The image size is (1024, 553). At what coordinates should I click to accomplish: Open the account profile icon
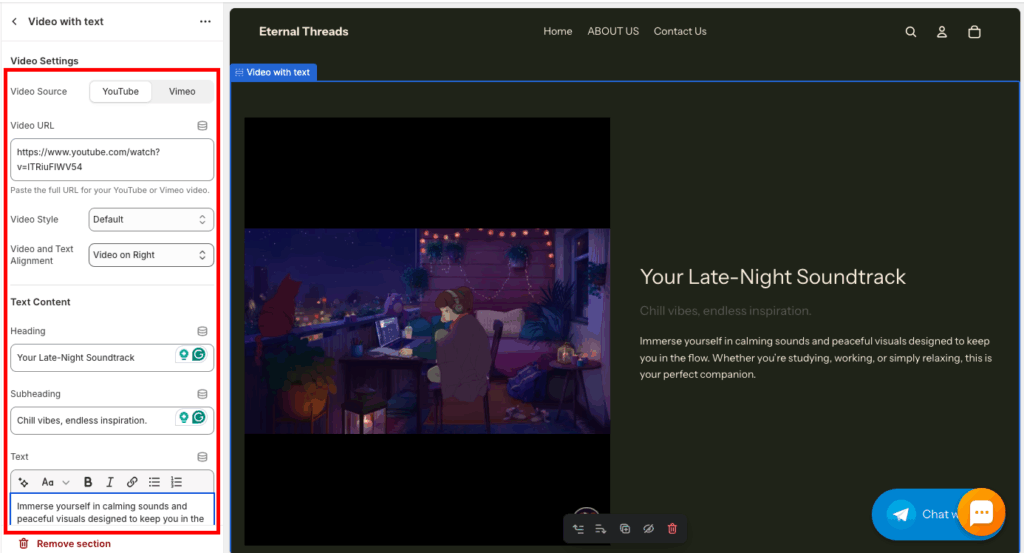(942, 32)
